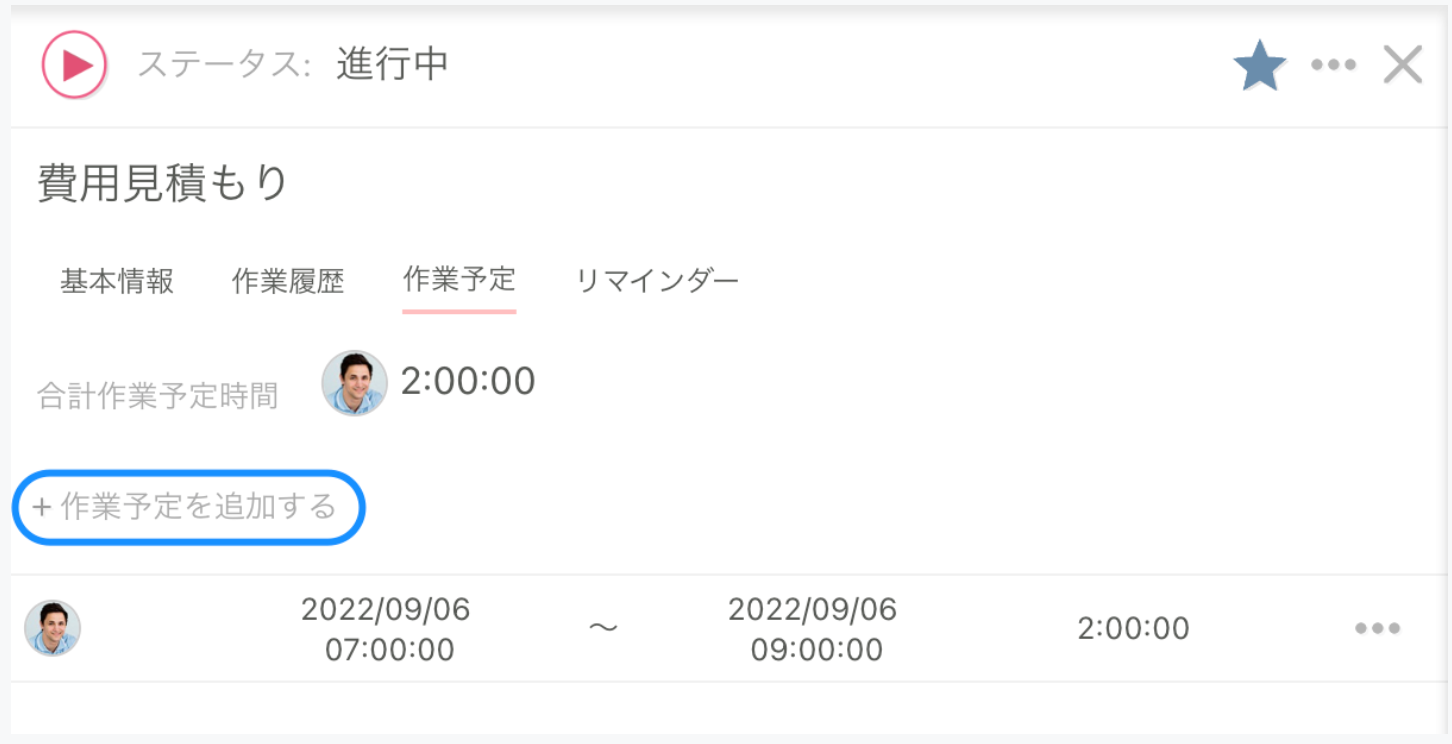Close the task detail dialog
The image size is (1452, 744).
click(x=1404, y=63)
